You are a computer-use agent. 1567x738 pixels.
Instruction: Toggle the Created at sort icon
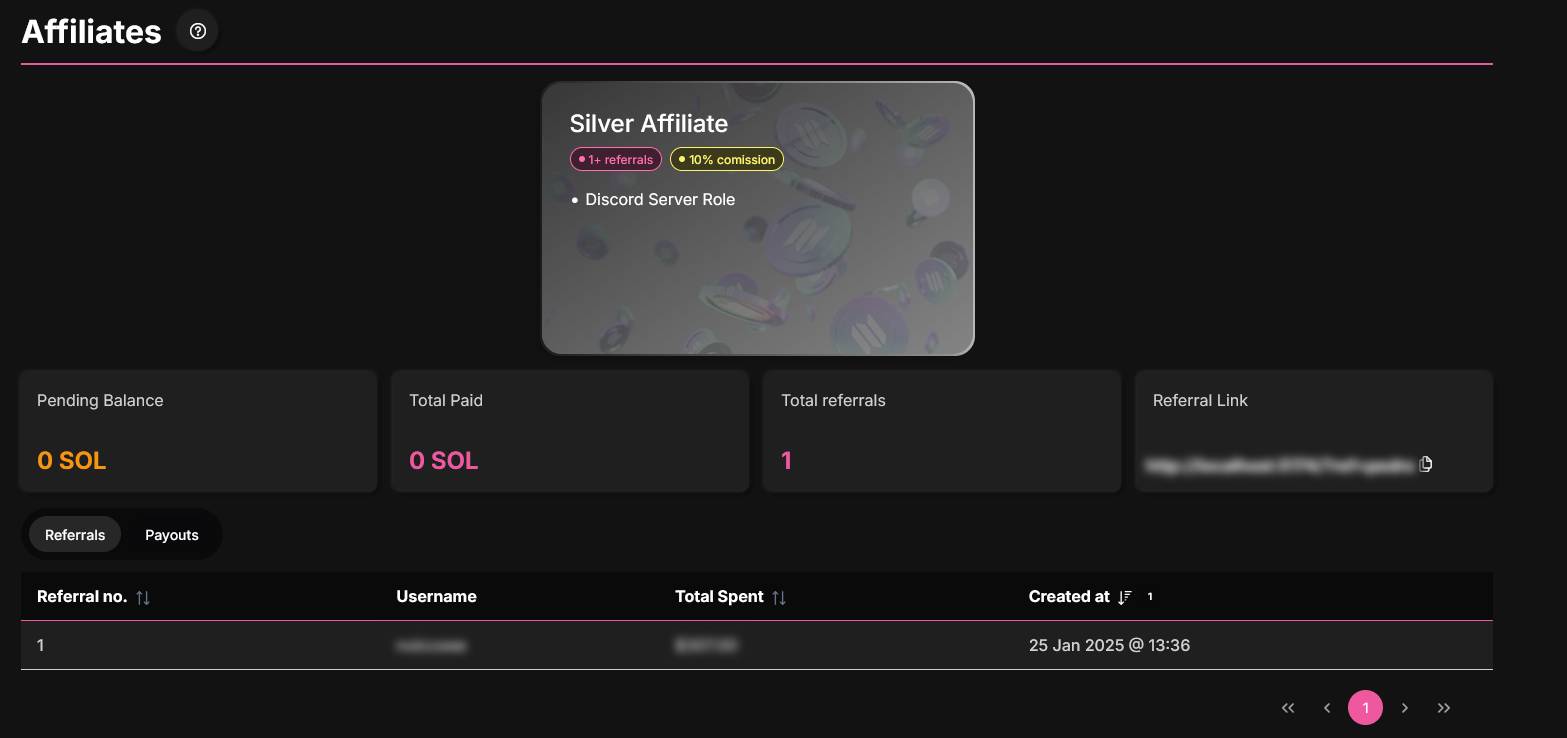(1125, 597)
